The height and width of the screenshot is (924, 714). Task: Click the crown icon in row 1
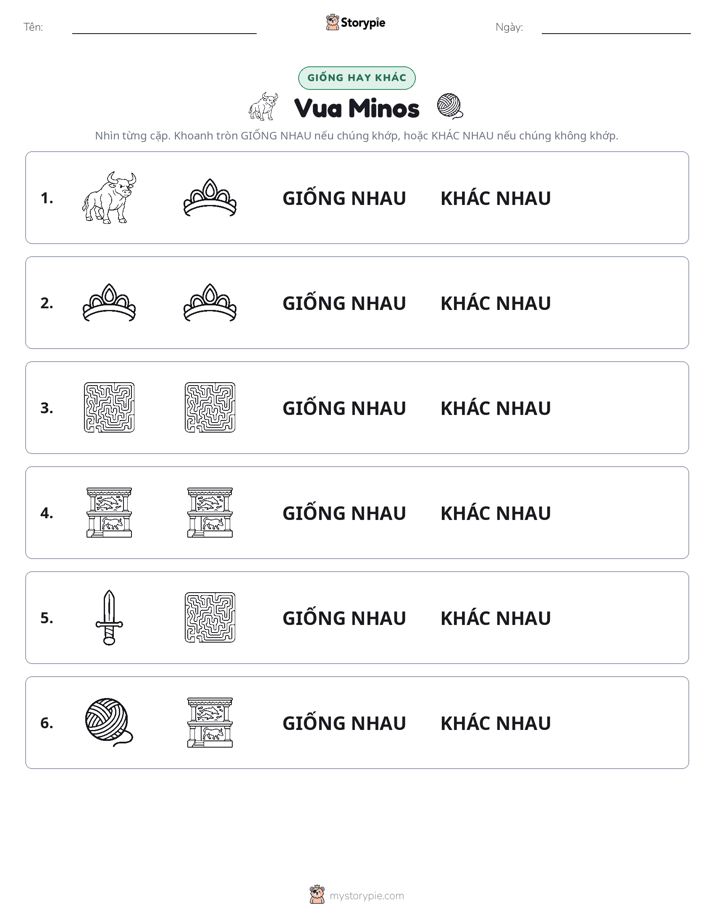tap(210, 198)
